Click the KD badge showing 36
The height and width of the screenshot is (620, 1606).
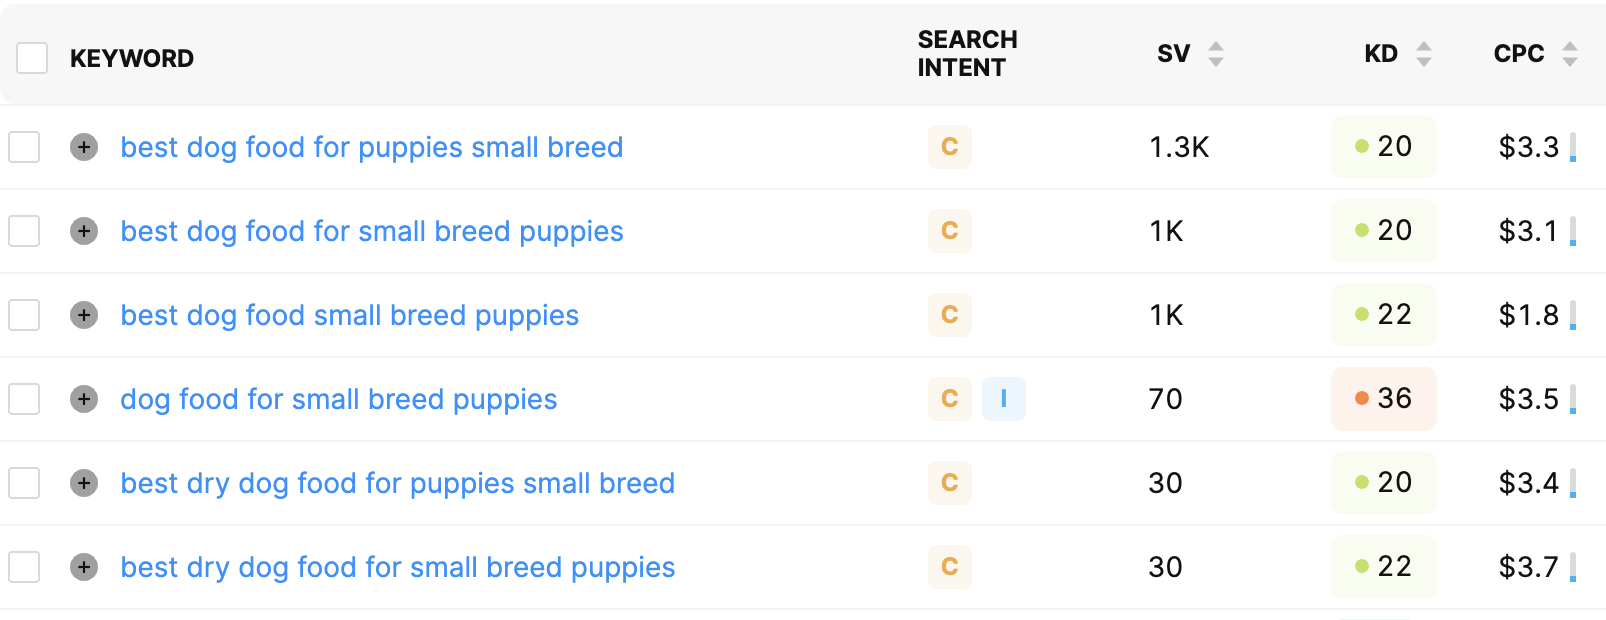point(1384,399)
